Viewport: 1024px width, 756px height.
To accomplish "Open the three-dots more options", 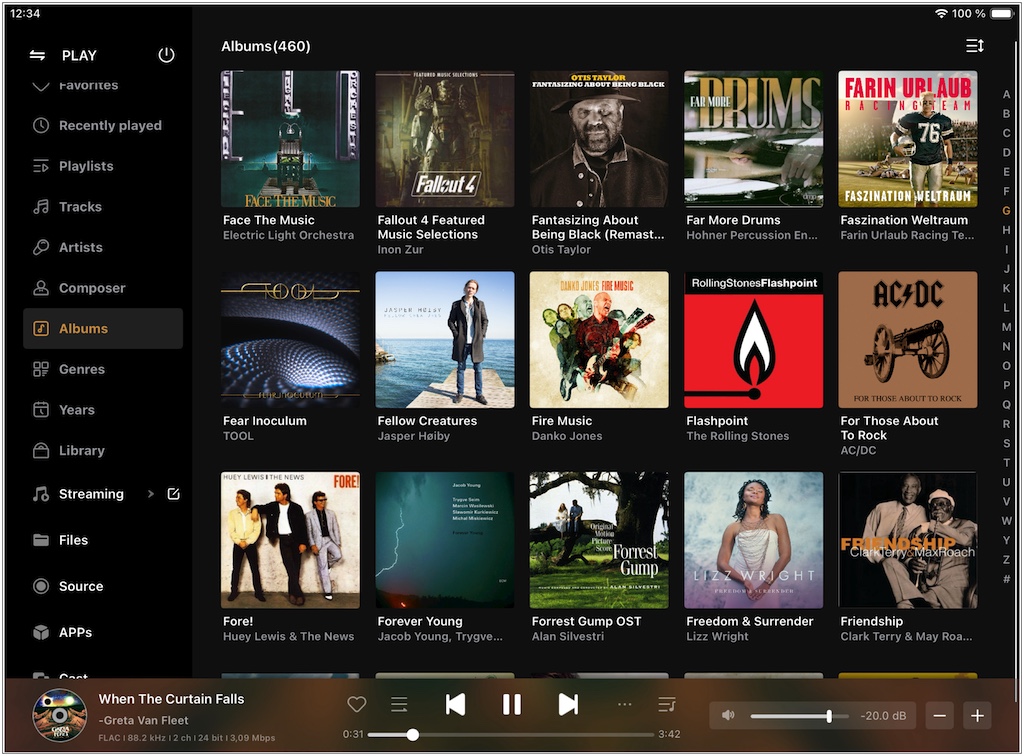I will tap(624, 704).
